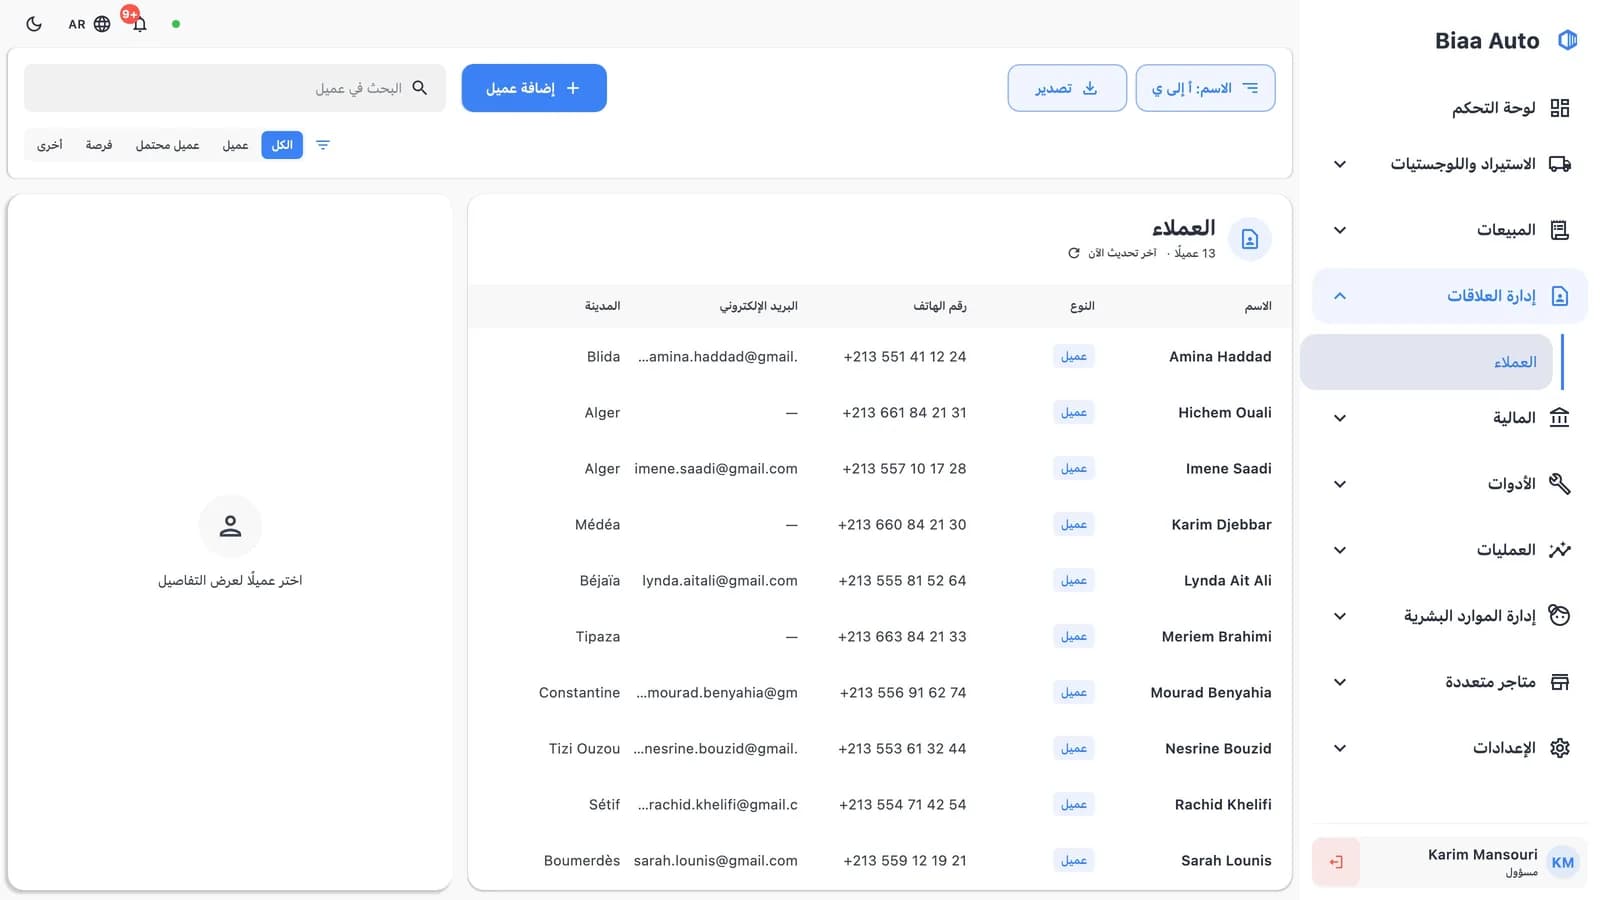Select the Amina Haddad row name
This screenshot has height=900, width=1600.
1220,356
